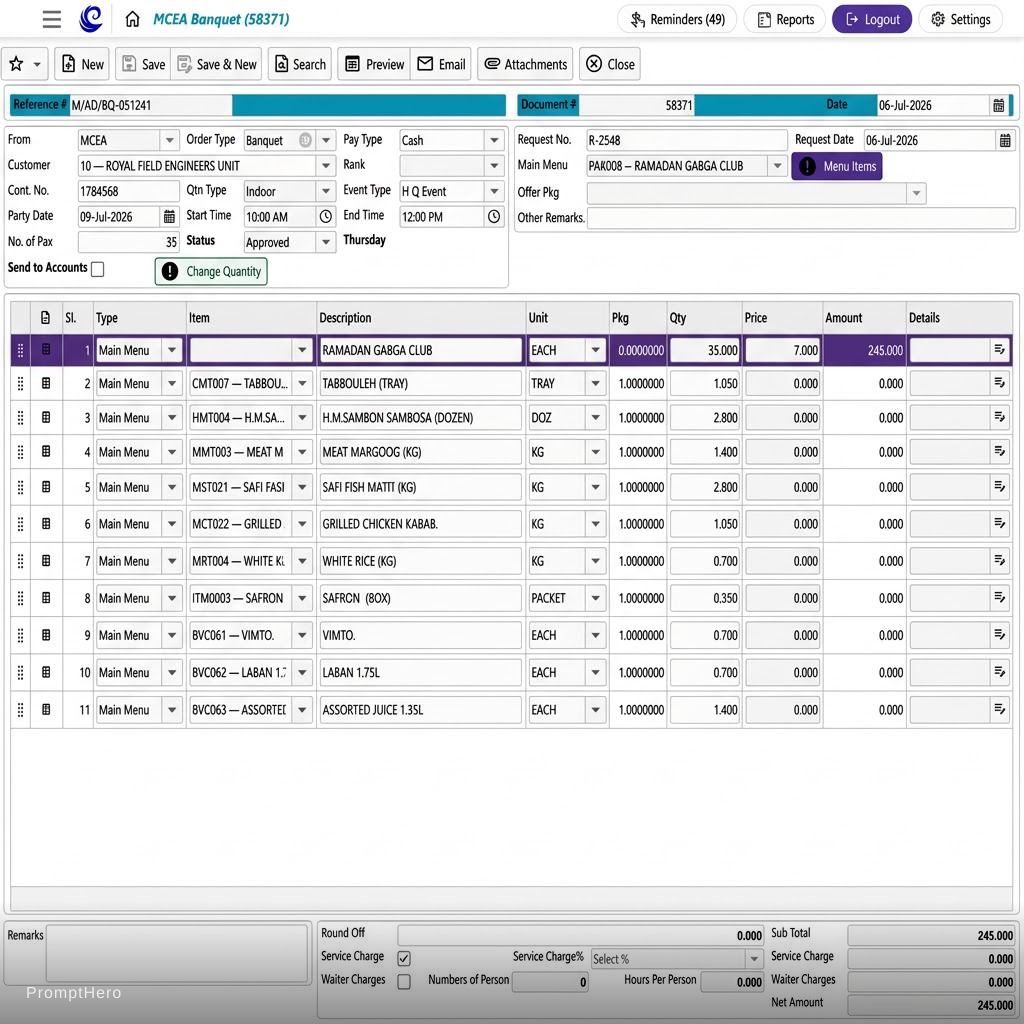Click the row grid icon for GRILLED CHICKEN KABAB
The image size is (1024, 1024).
pyautogui.click(x=46, y=524)
